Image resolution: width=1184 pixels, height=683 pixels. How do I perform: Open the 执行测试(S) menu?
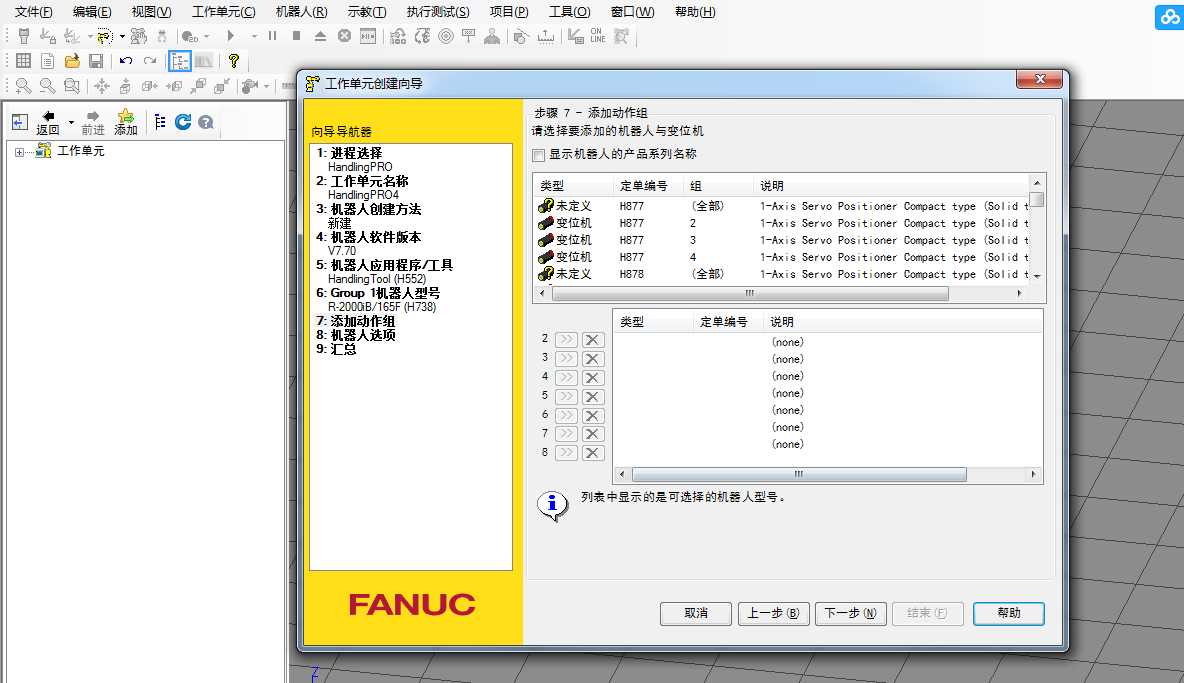click(438, 12)
